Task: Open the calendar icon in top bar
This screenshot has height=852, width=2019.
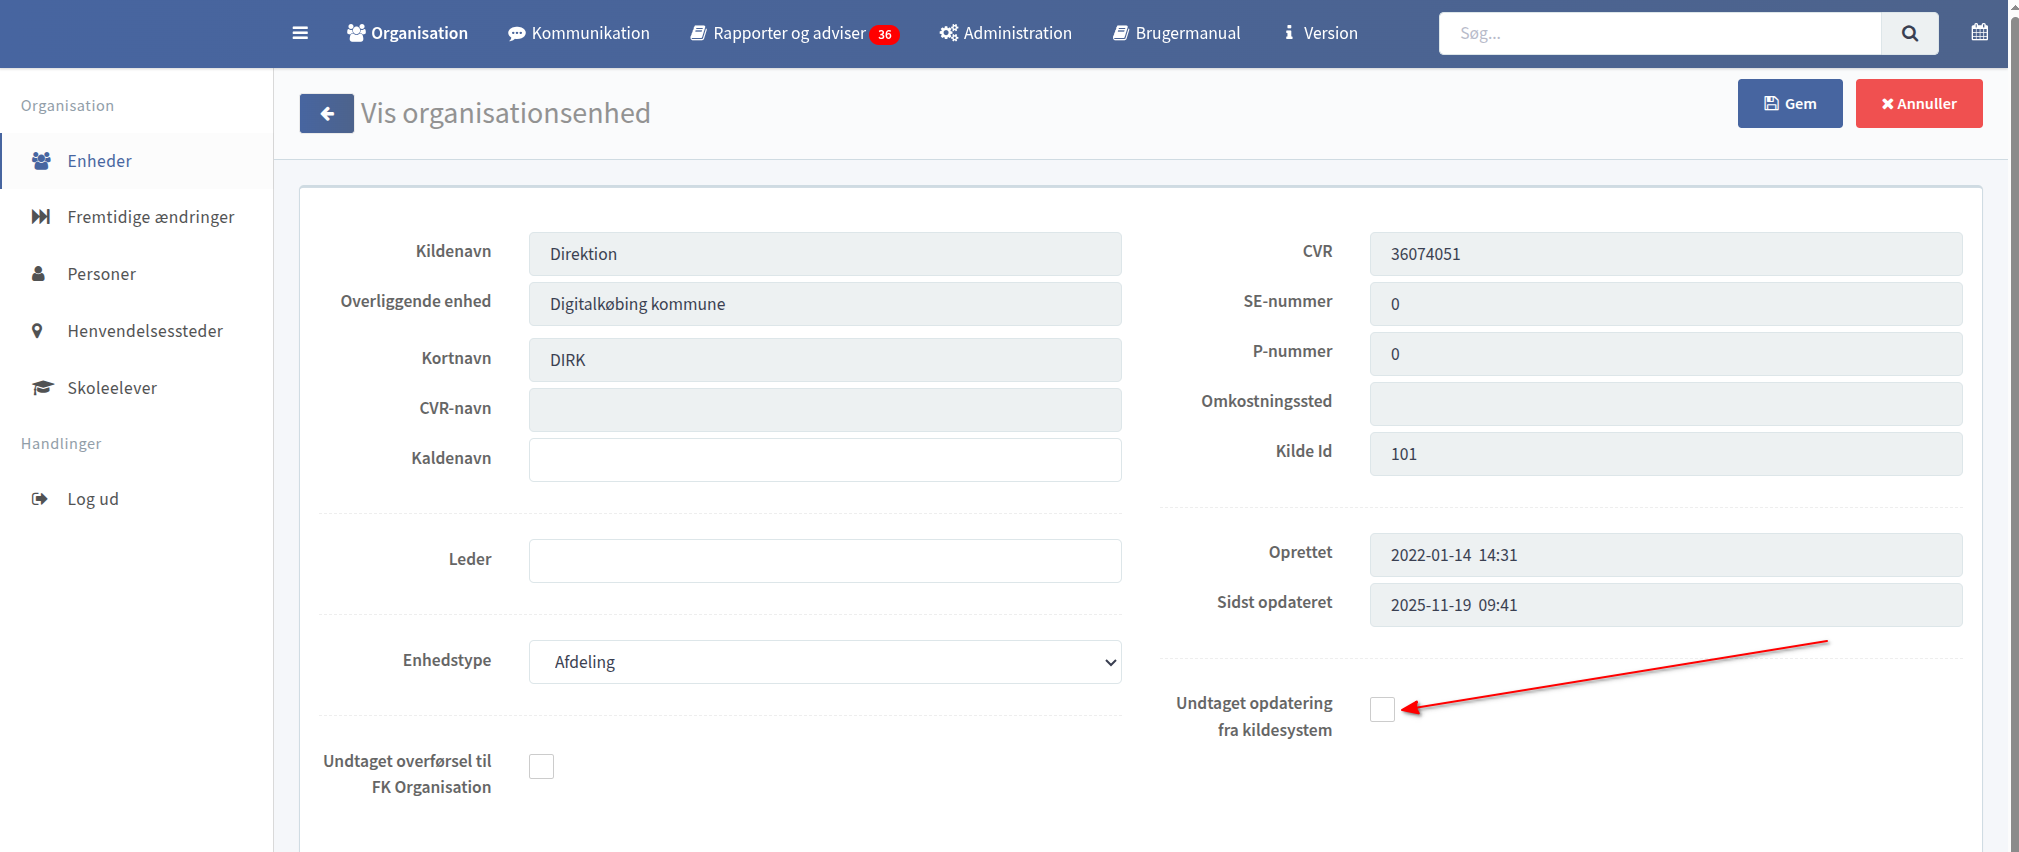Action: click(1979, 32)
